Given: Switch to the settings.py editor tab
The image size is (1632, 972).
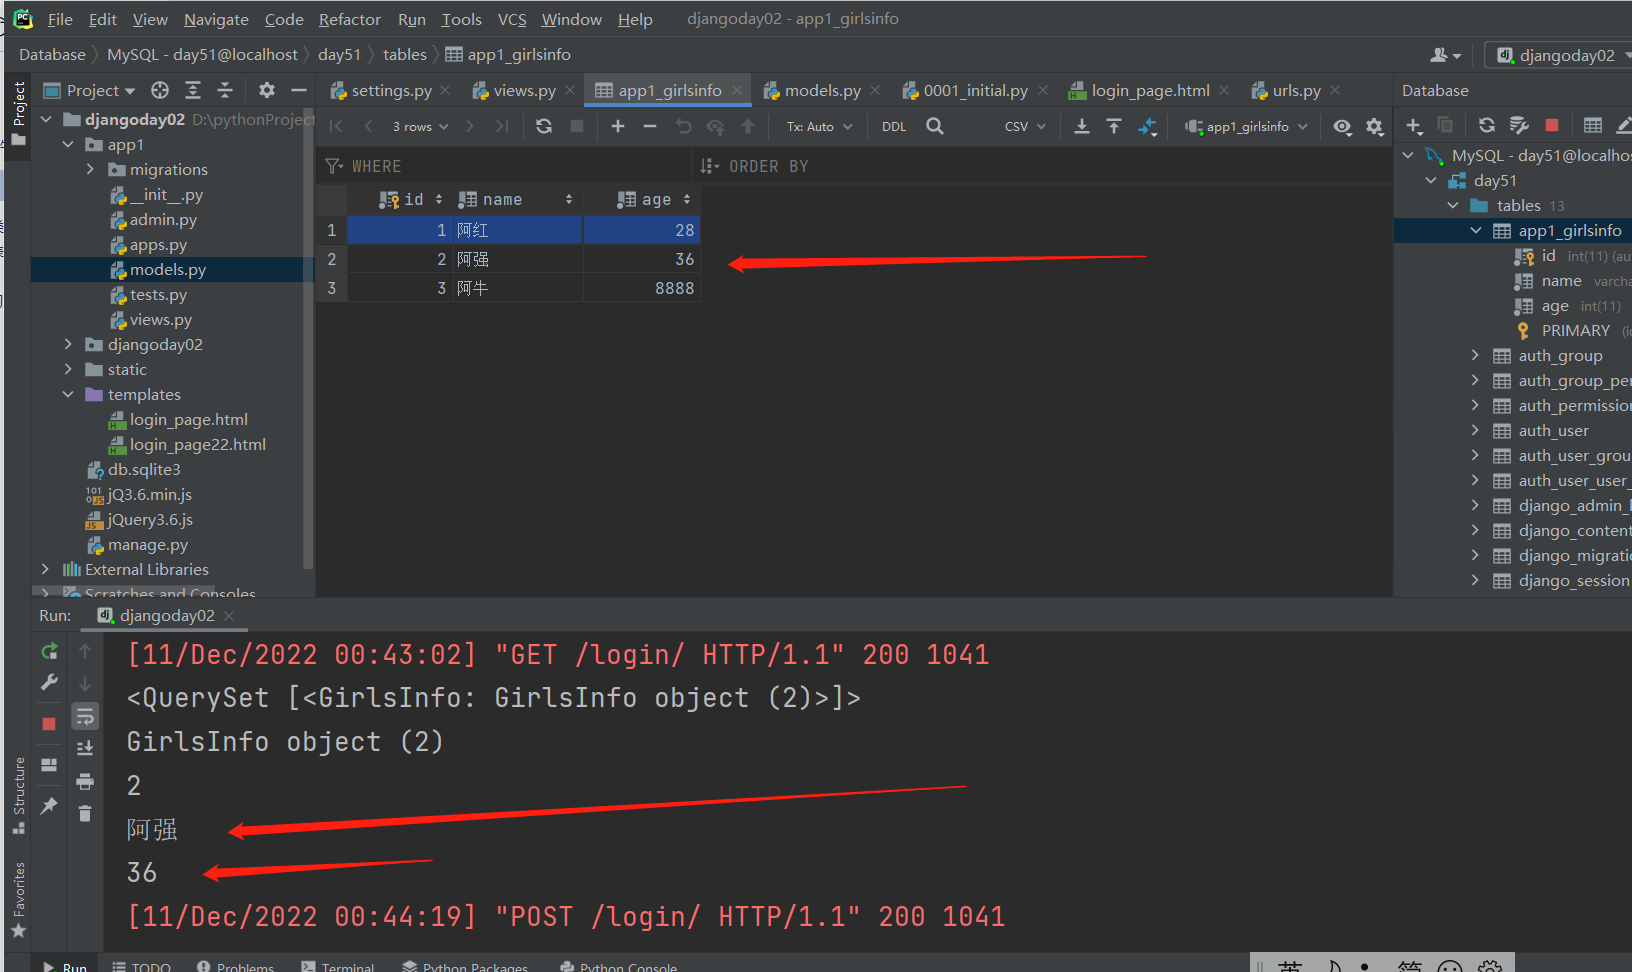Looking at the screenshot, I should pos(391,91).
